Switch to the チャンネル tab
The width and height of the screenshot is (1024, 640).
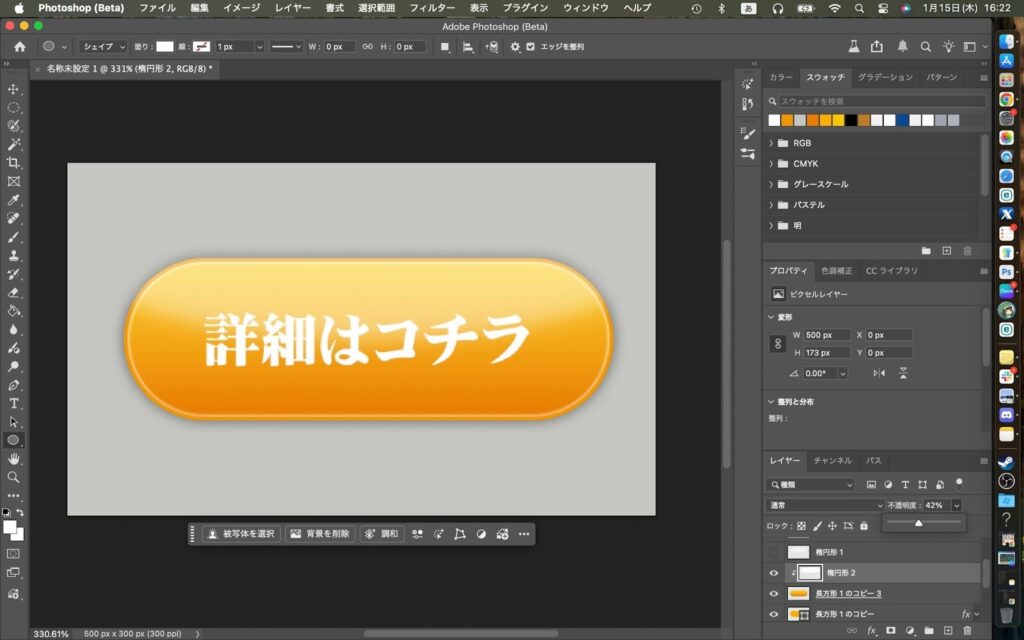[x=832, y=461]
